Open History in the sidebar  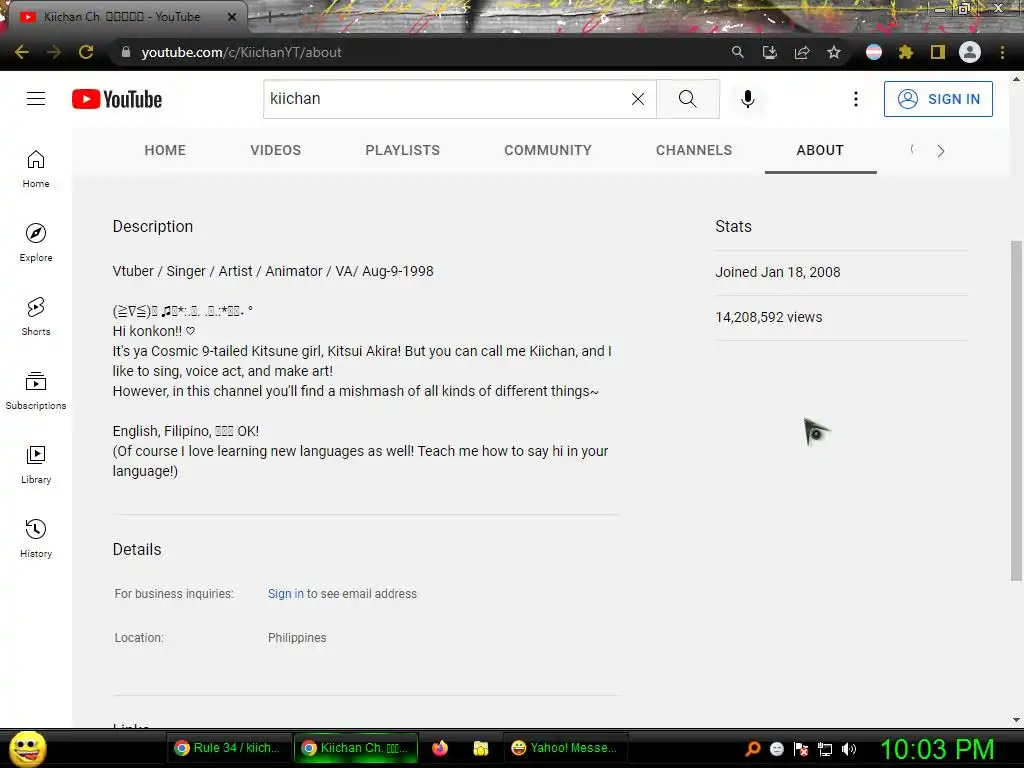pos(36,538)
